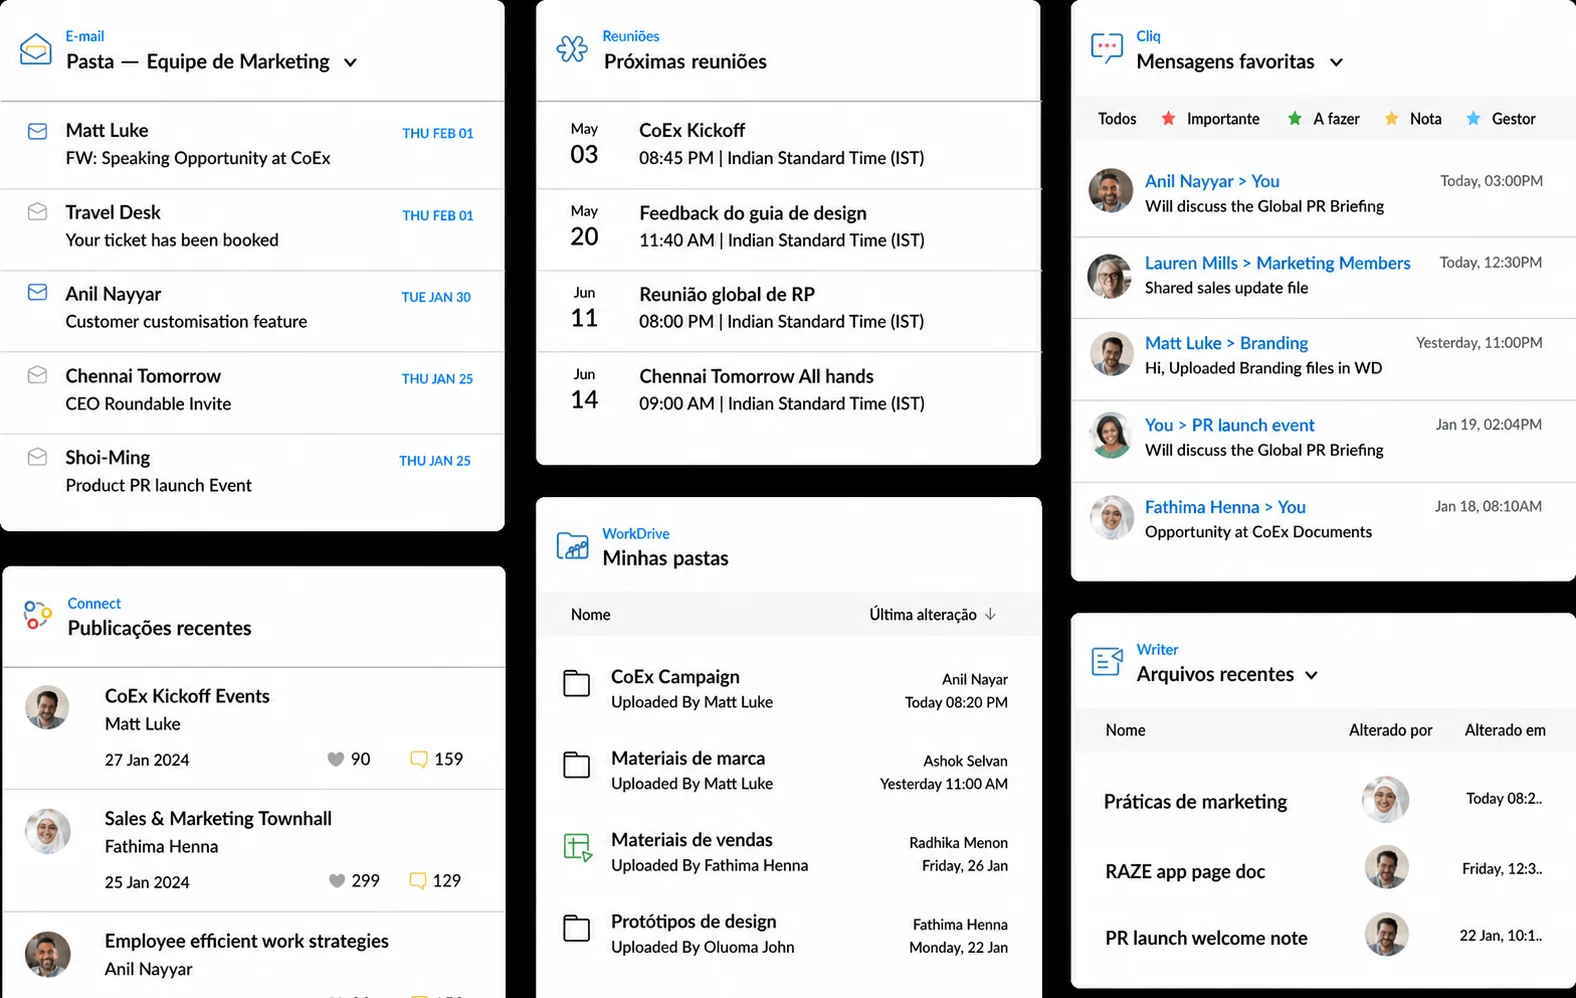Click the folder icon for Protótipos de design
Viewport: 1576px width, 998px height.
click(x=576, y=928)
